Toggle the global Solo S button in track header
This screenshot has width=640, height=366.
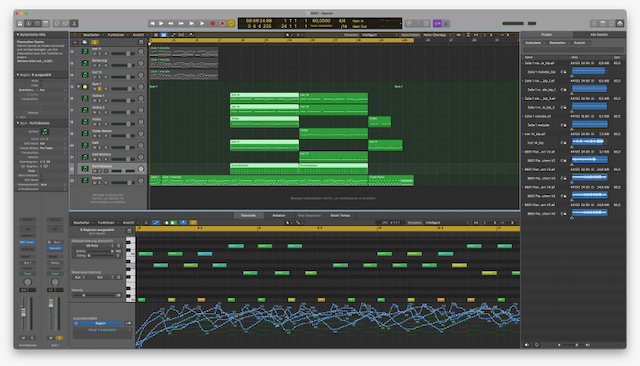[95, 42]
